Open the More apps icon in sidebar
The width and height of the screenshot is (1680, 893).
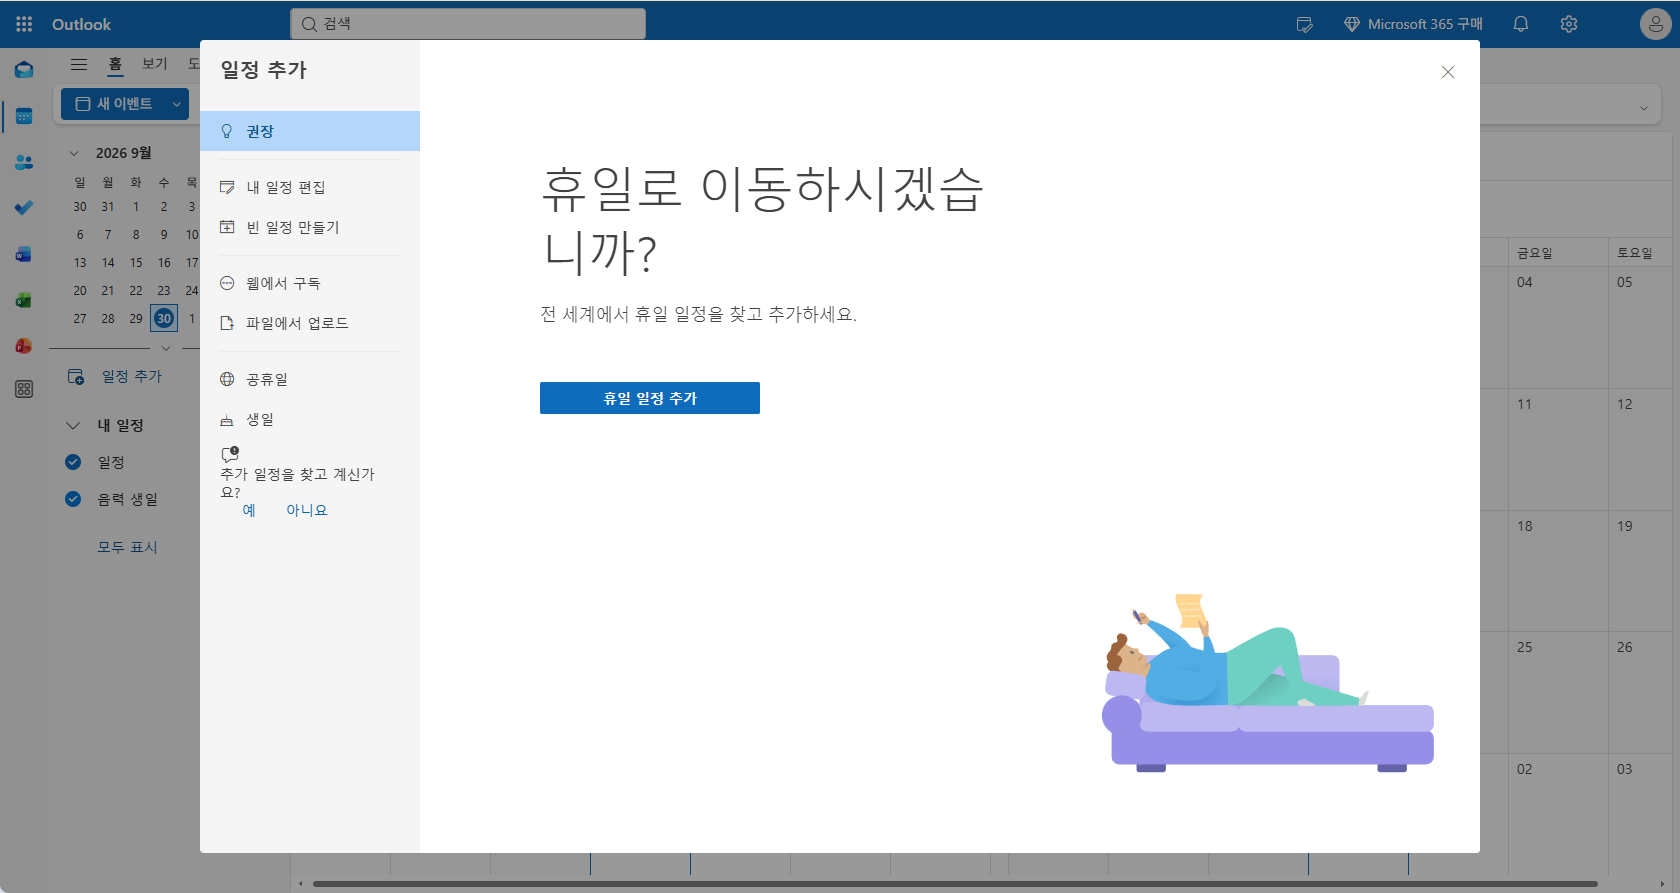point(24,389)
